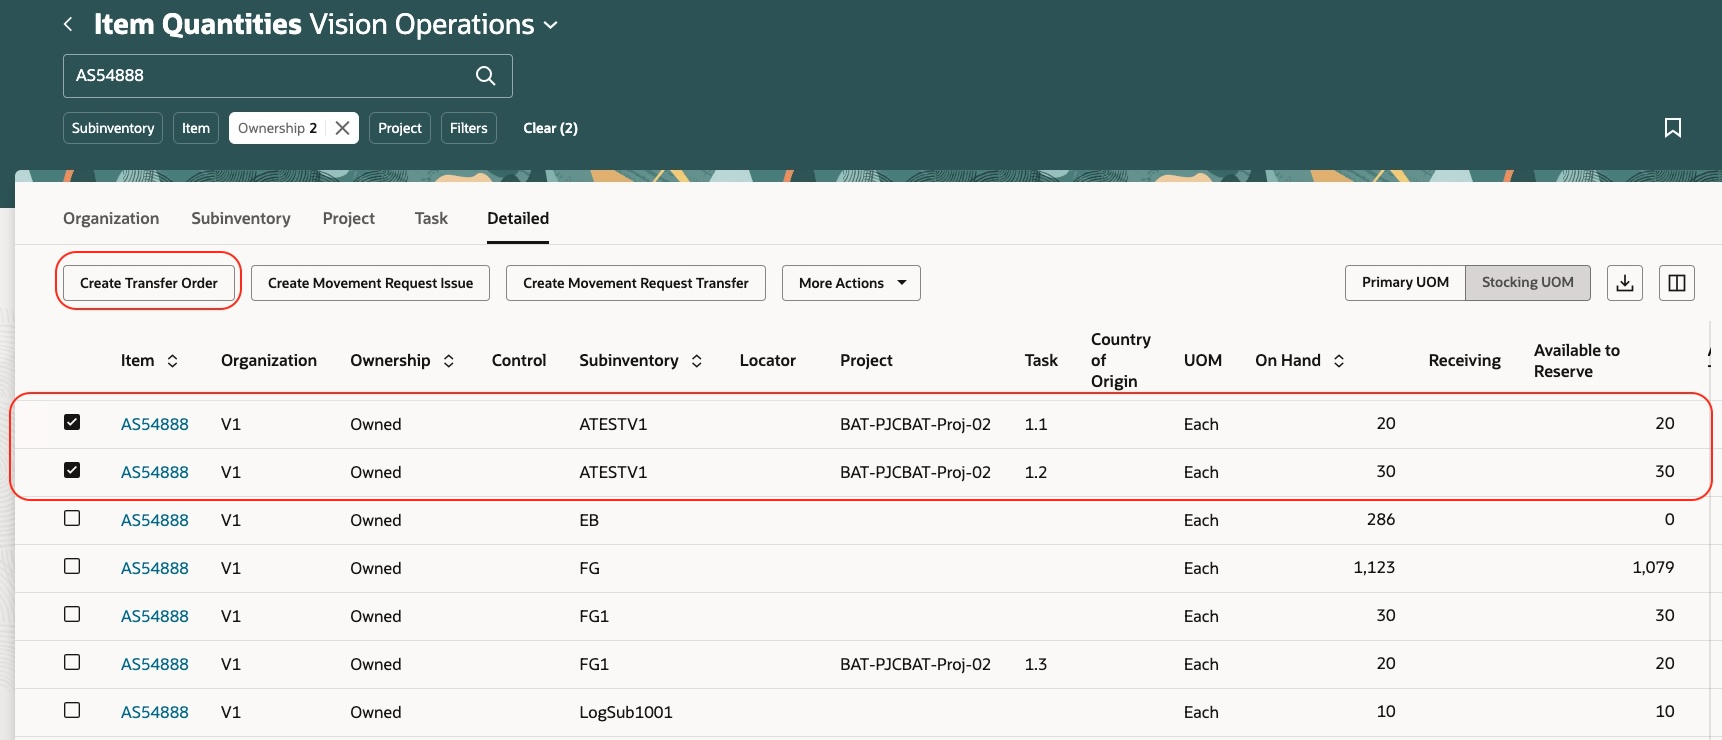Open the Subinventory filter chip

[x=113, y=128]
